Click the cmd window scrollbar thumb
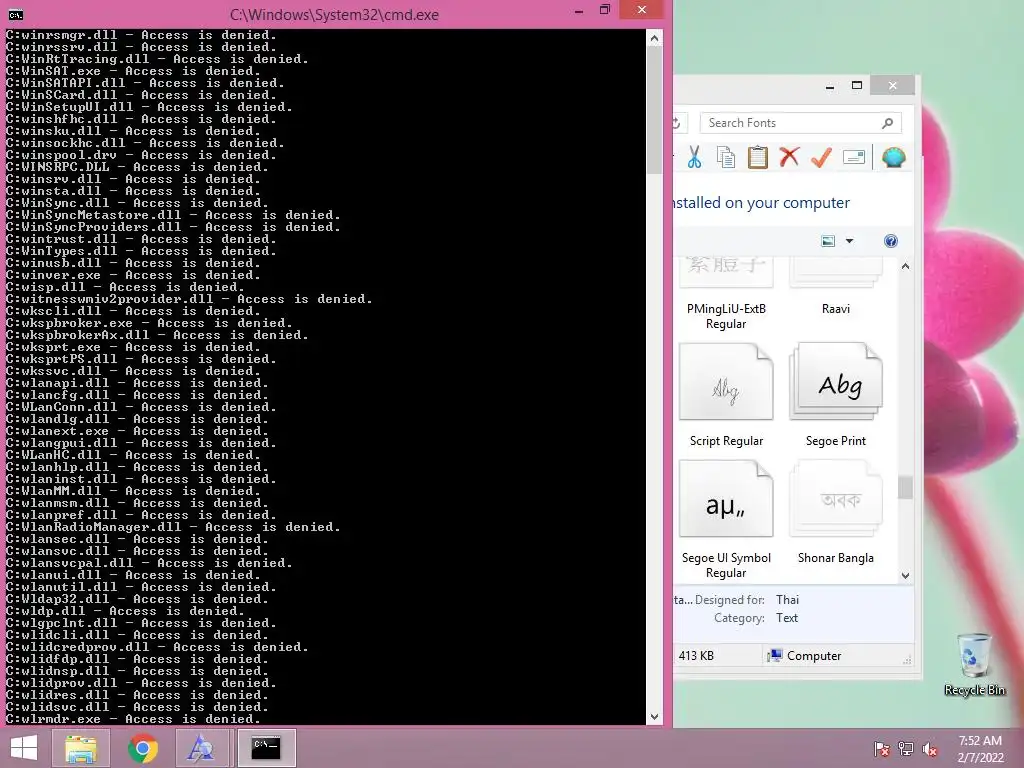The image size is (1024, 768). click(654, 110)
